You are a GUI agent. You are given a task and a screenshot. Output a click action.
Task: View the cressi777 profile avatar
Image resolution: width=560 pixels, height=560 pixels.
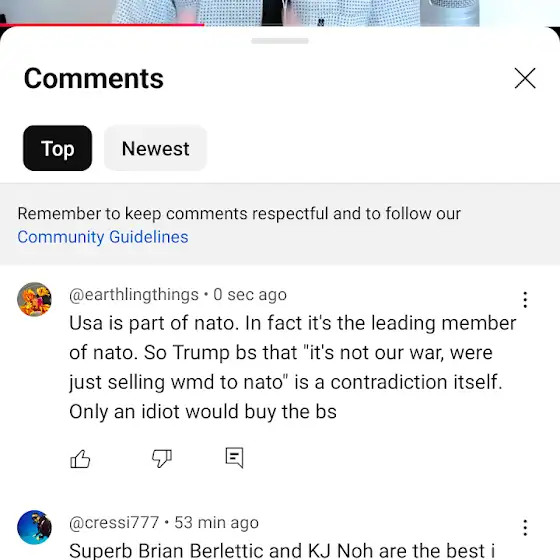(x=34, y=527)
